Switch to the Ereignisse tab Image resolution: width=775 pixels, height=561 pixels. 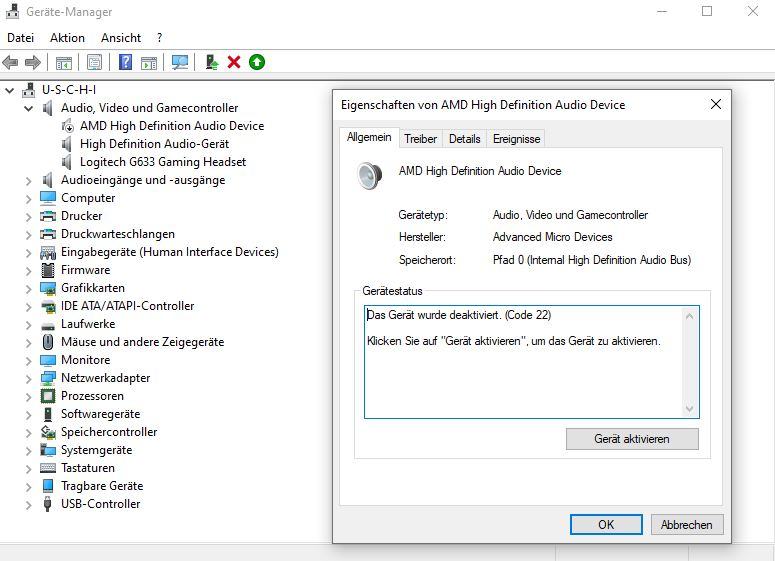517,139
